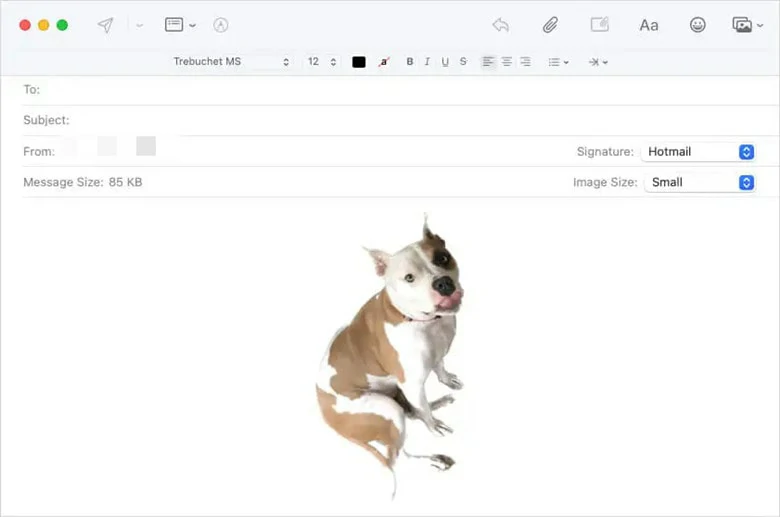The width and height of the screenshot is (780, 517).
Task: Align text to the right
Action: tap(525, 62)
